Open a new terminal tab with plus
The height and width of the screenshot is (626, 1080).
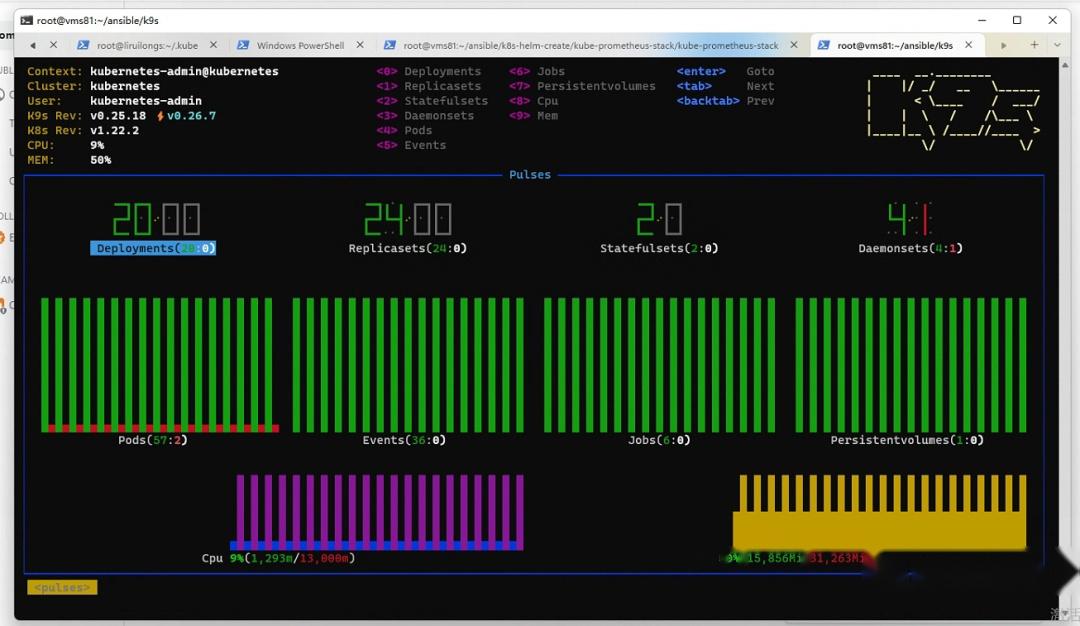[x=1034, y=45]
